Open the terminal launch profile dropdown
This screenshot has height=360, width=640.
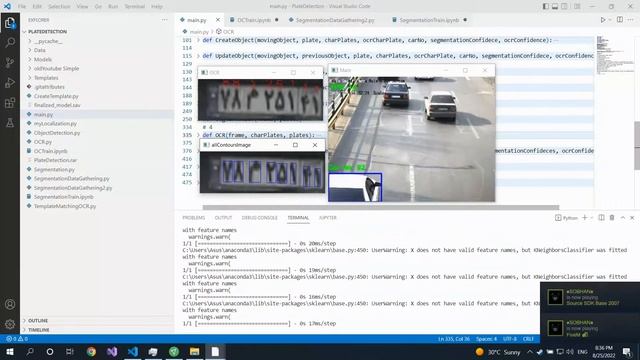point(591,218)
